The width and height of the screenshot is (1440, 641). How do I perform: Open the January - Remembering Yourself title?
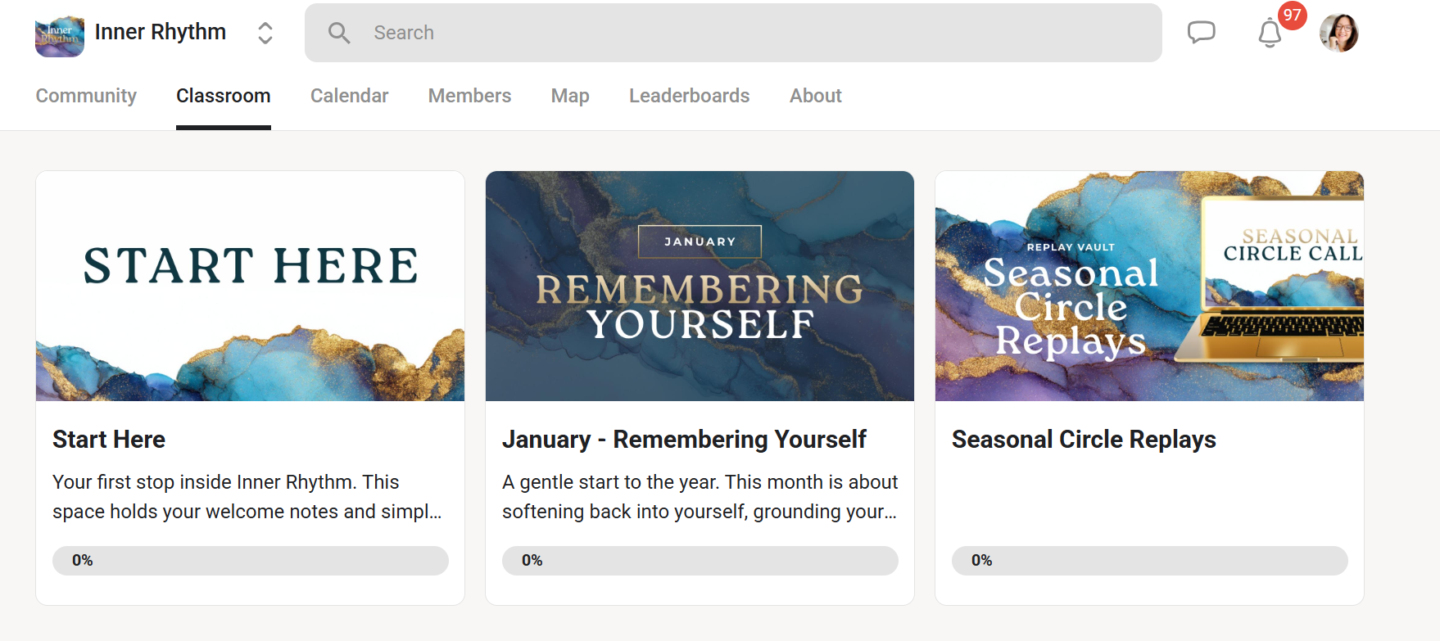(684, 439)
